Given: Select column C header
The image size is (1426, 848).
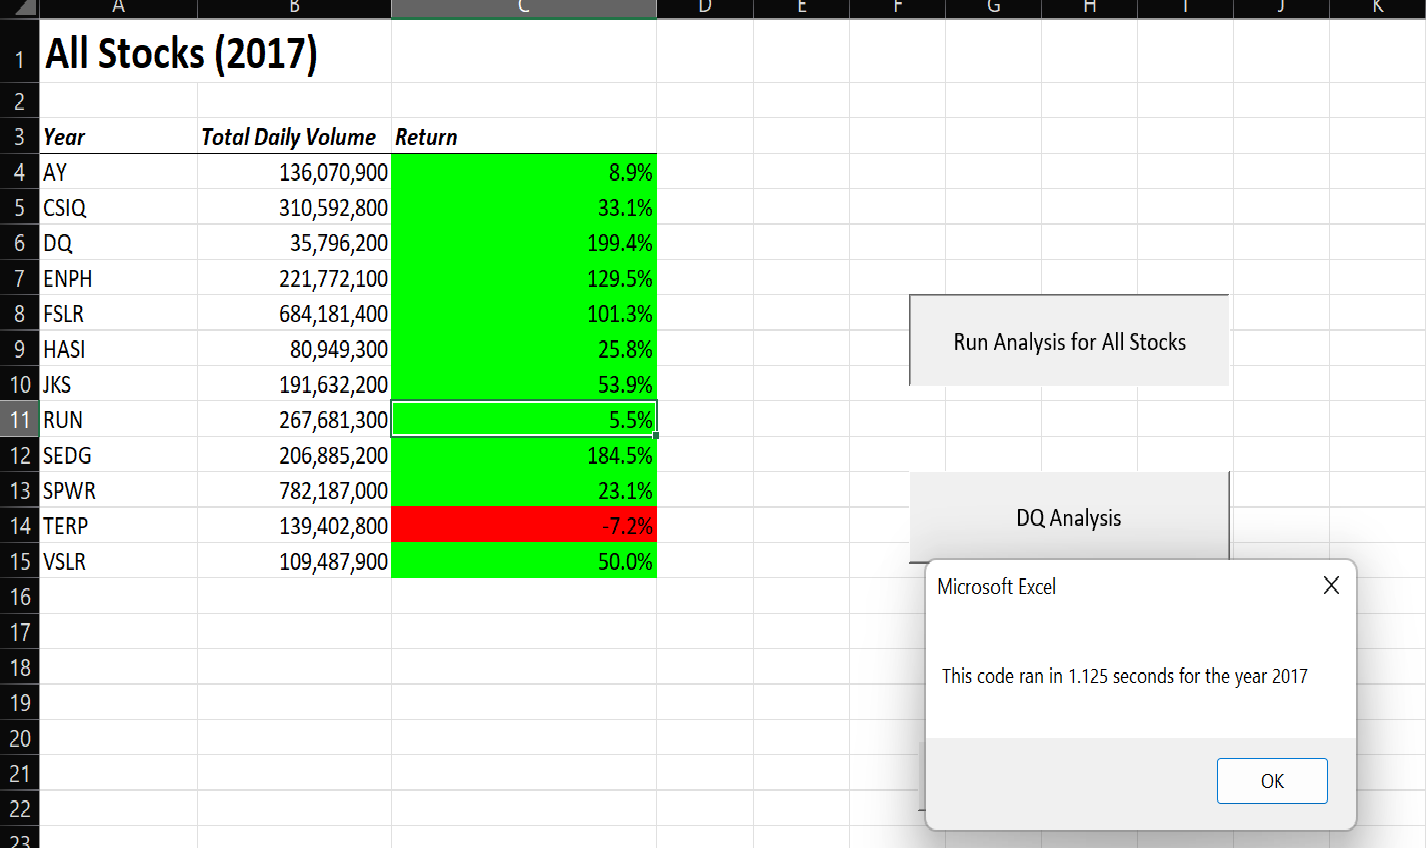Looking at the screenshot, I should click(x=523, y=8).
